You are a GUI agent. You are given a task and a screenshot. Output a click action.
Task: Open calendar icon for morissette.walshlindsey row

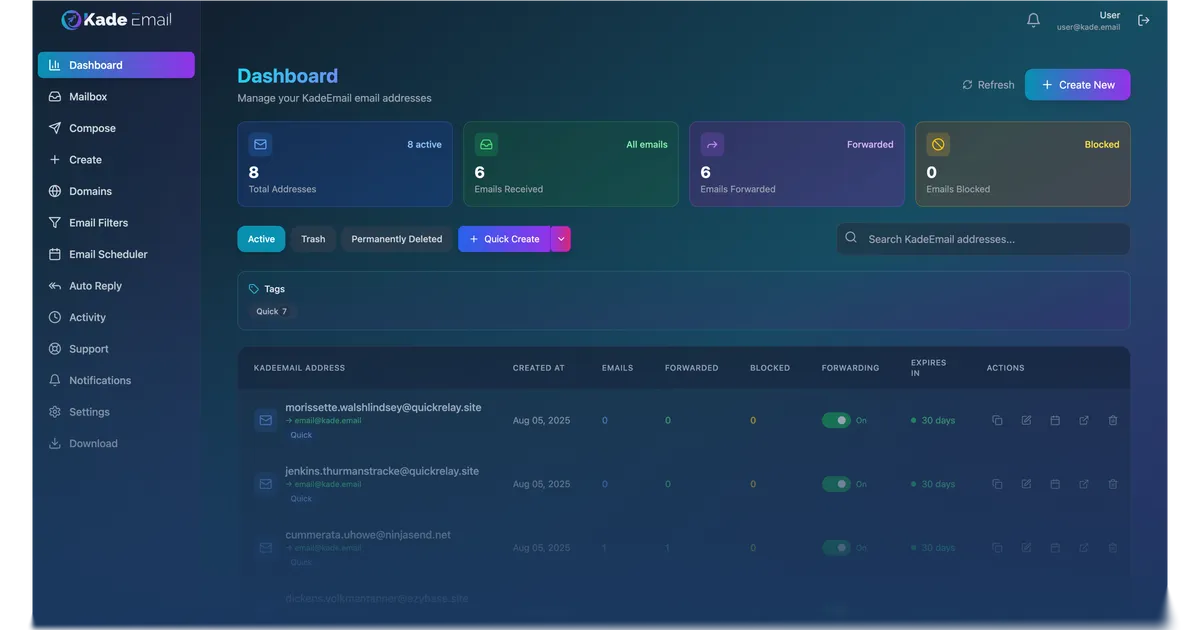pyautogui.click(x=1055, y=420)
